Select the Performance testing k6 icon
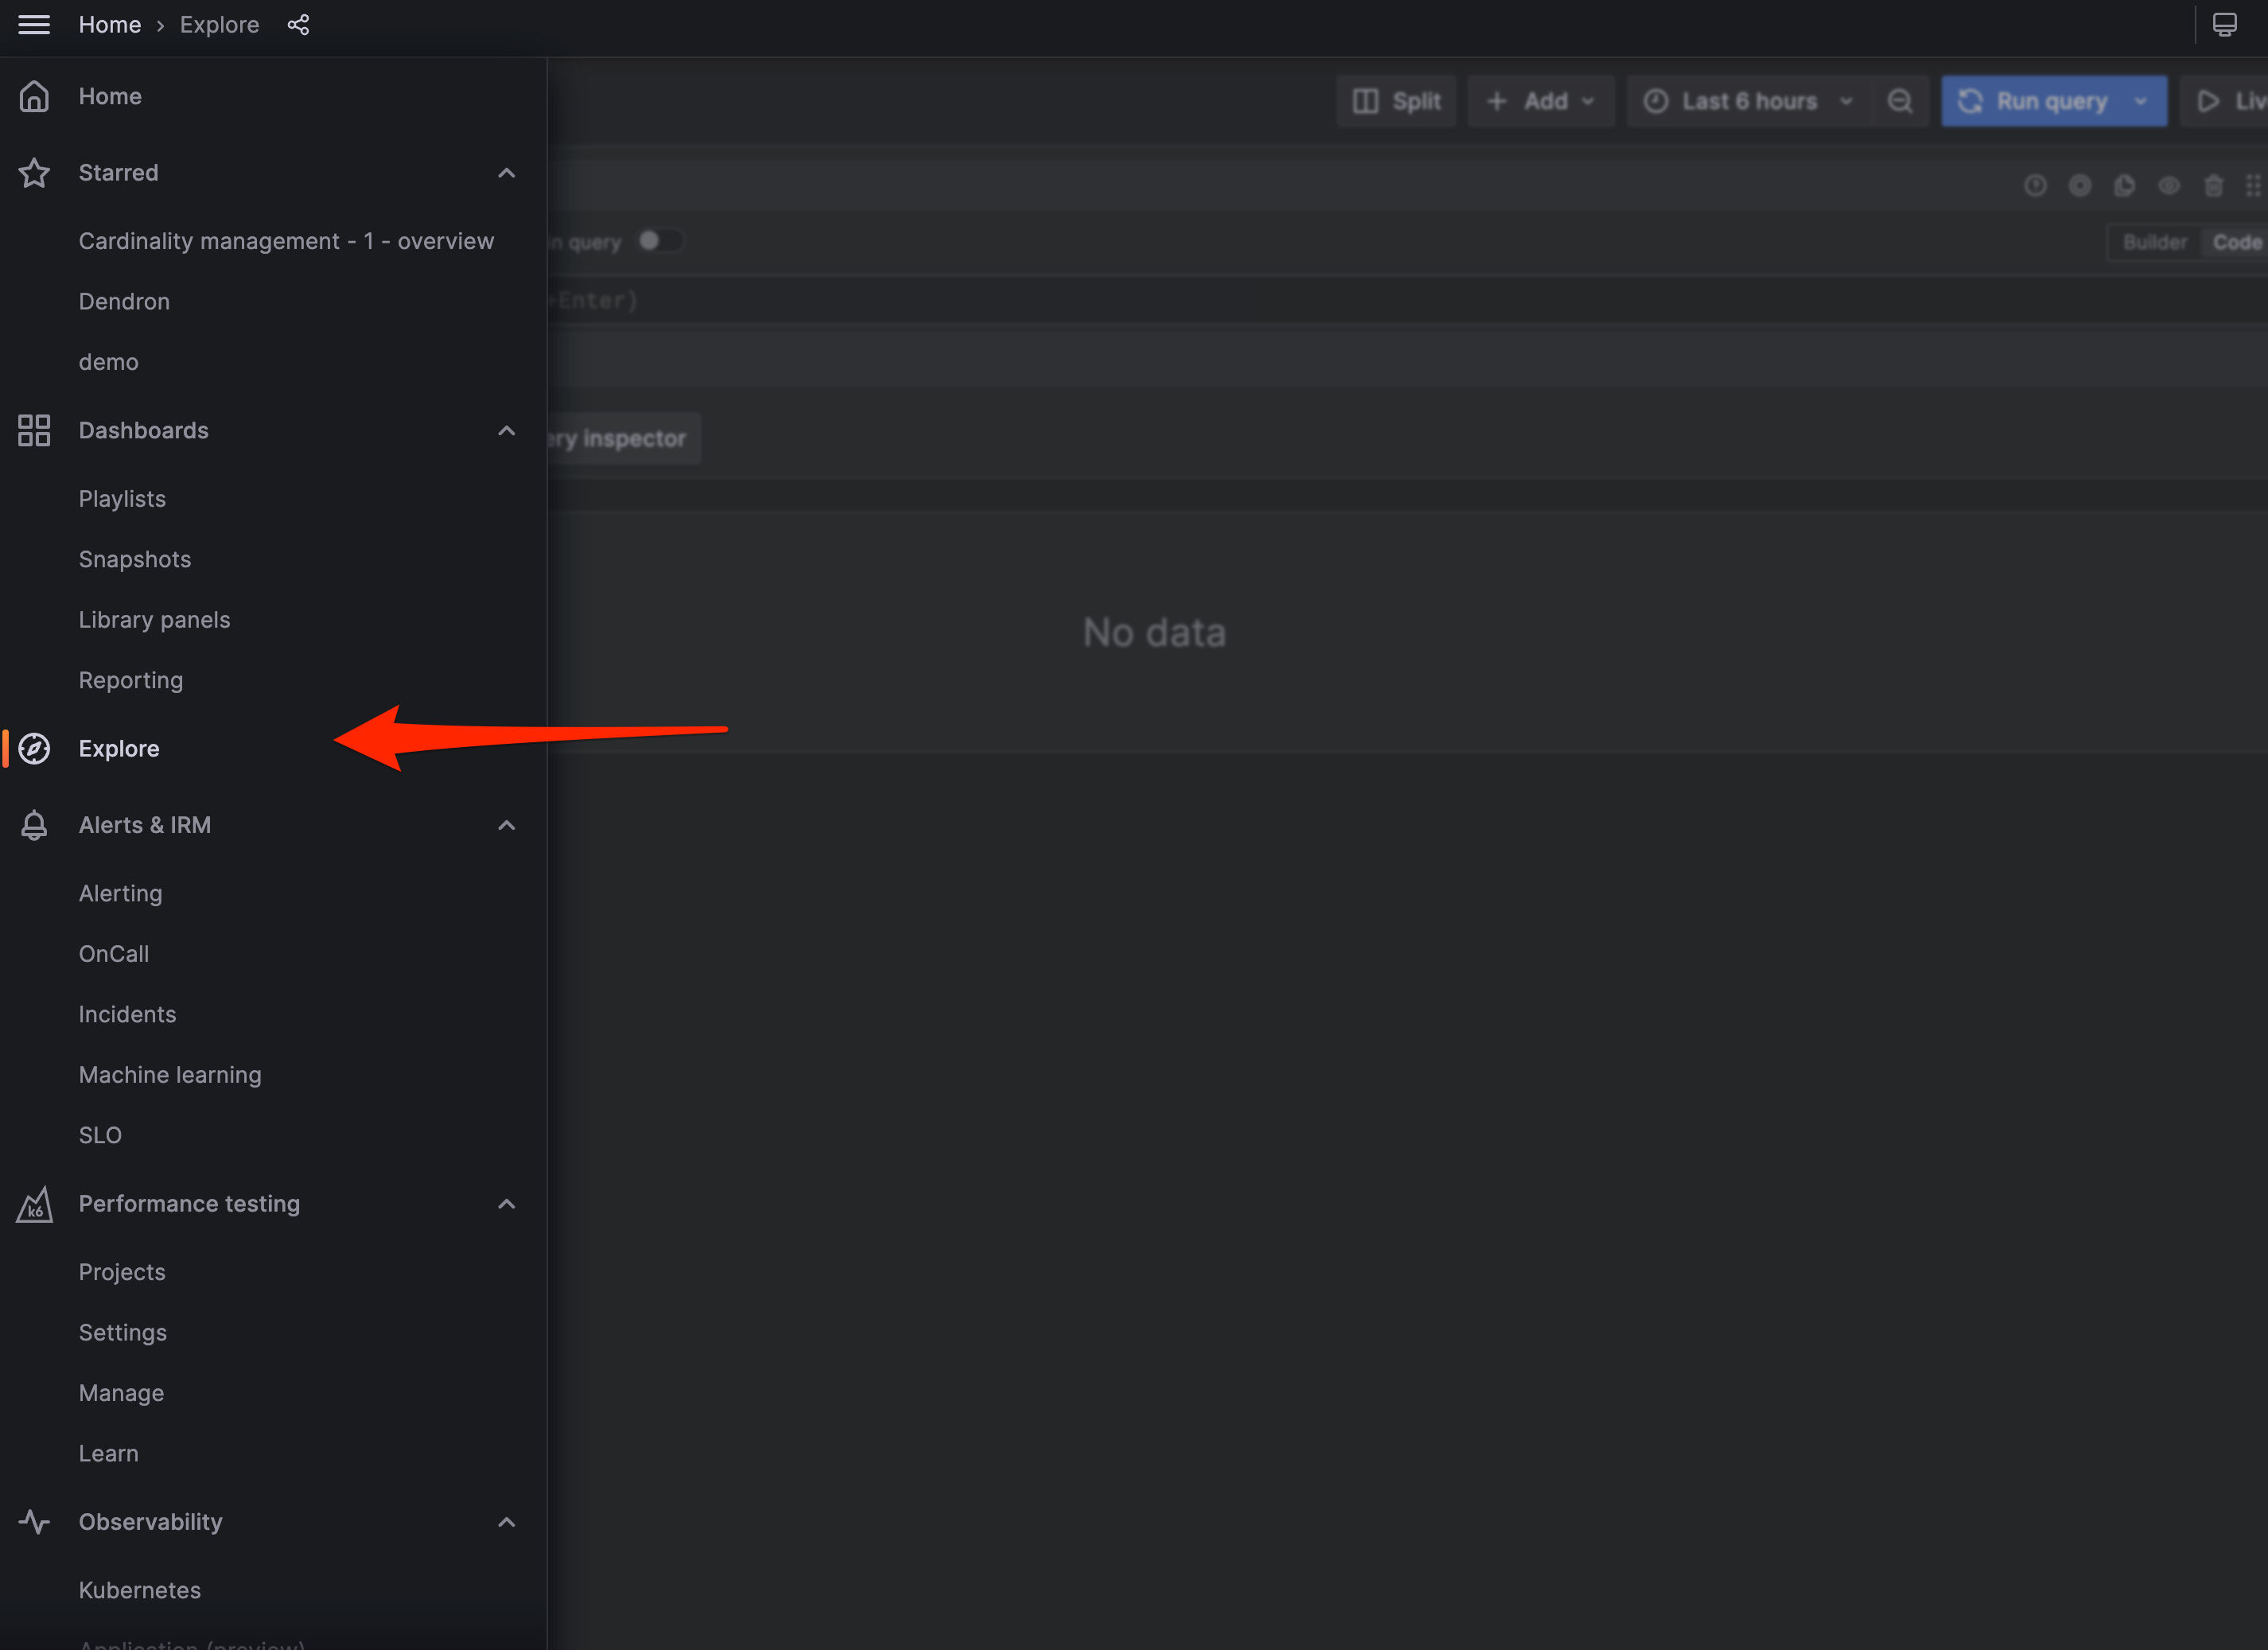2268x1650 pixels. pos(34,1204)
